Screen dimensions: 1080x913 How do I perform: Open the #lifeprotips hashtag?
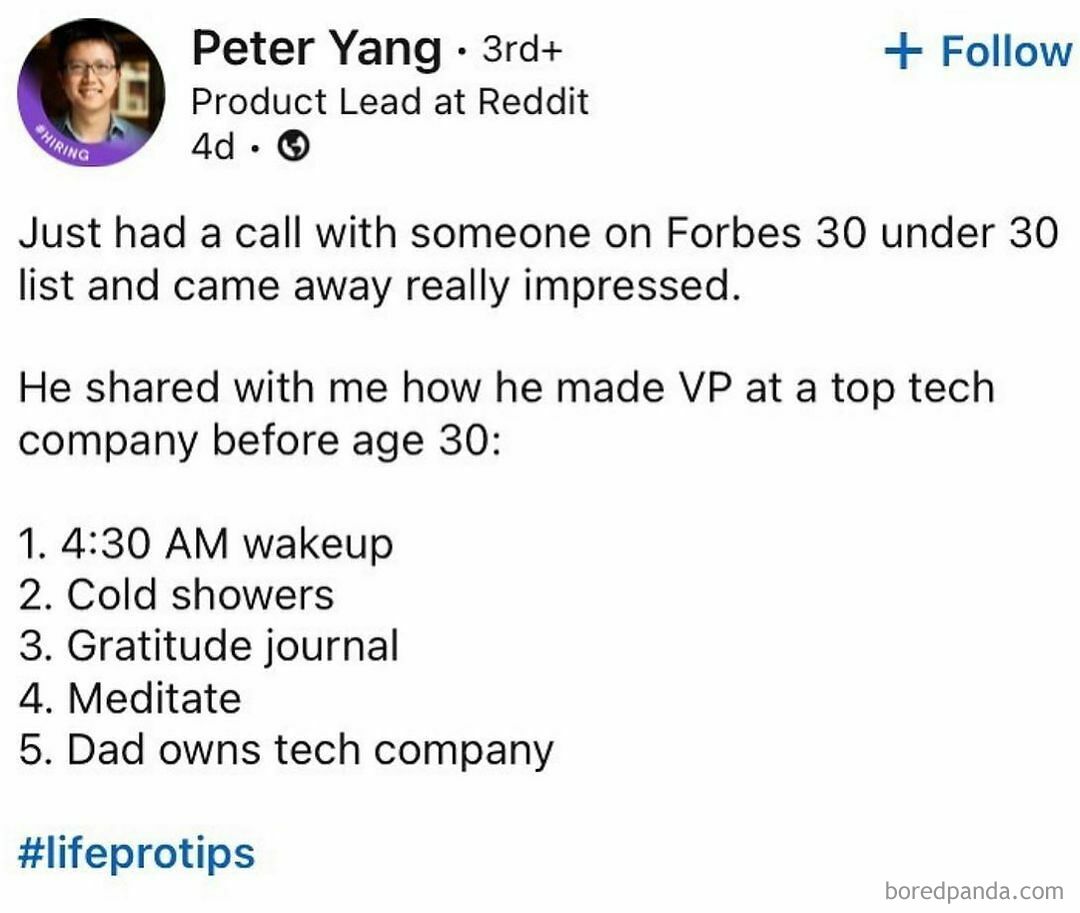click(x=137, y=853)
